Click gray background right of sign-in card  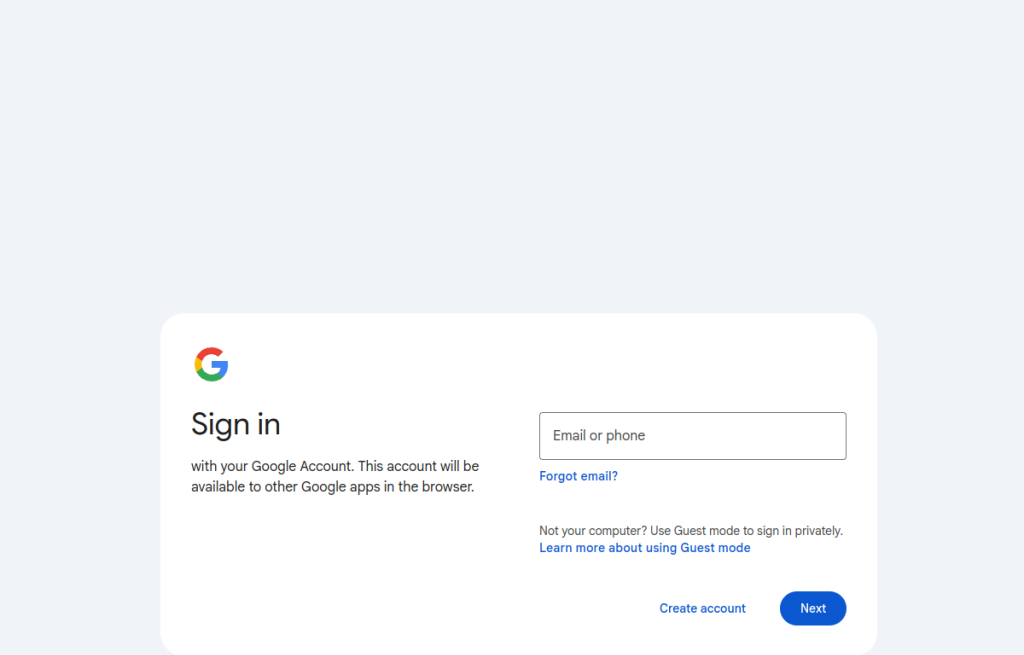[950, 480]
